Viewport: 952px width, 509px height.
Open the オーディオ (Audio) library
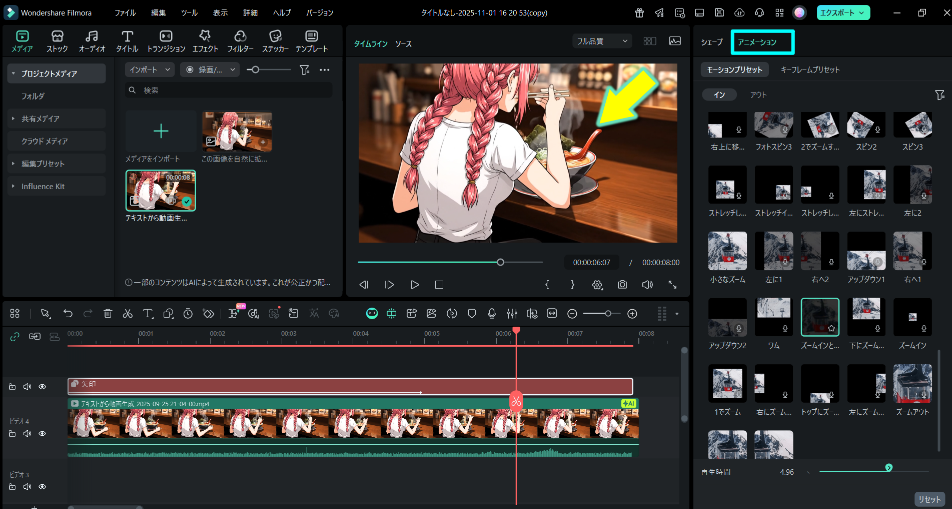(x=92, y=41)
